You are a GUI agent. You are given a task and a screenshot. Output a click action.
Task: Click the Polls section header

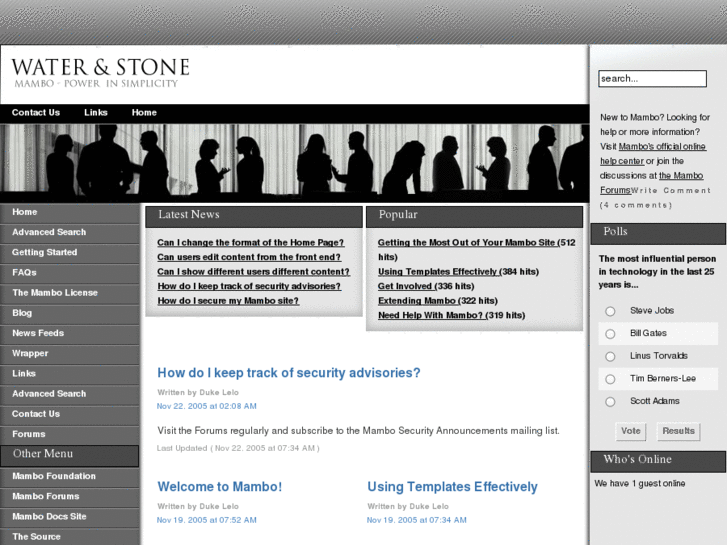[658, 233]
